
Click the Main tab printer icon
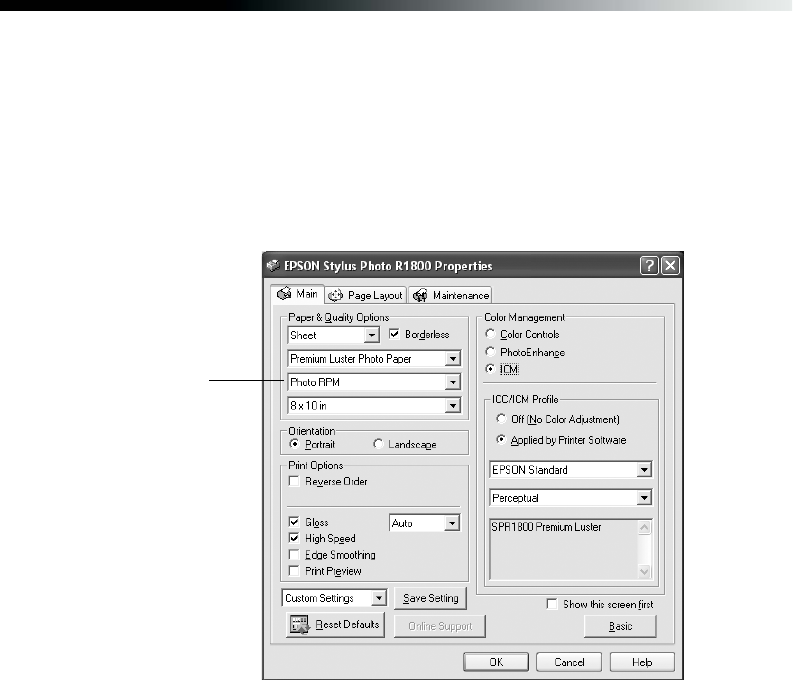click(x=284, y=294)
